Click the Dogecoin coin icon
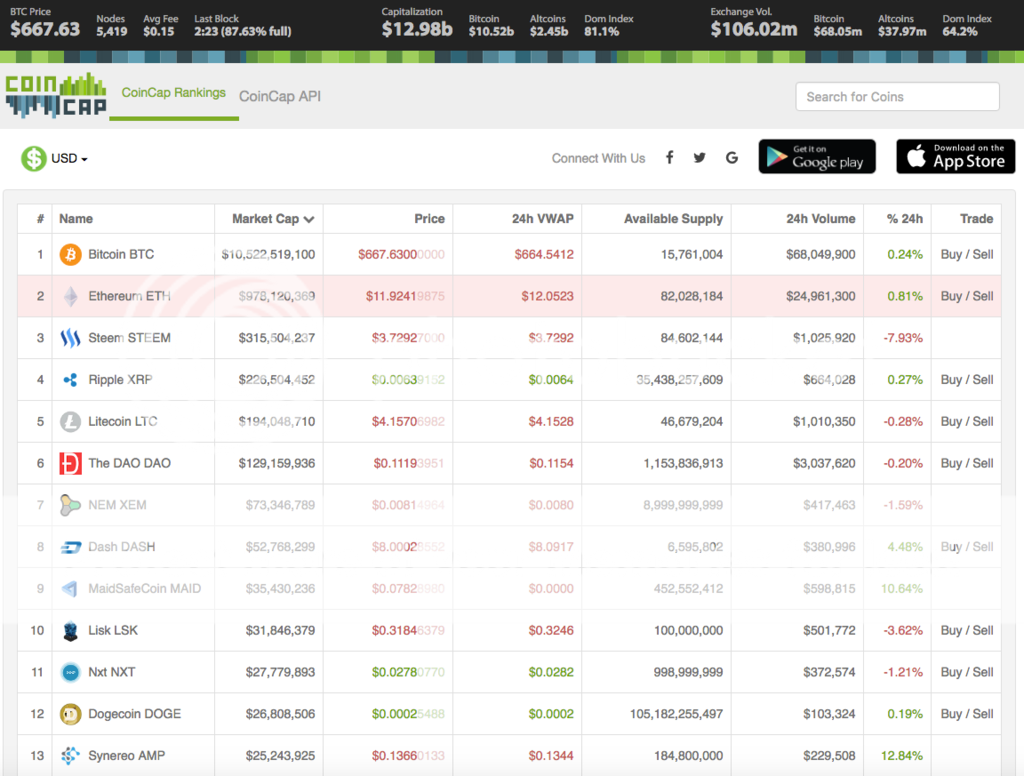The height and width of the screenshot is (776, 1024). coord(70,714)
